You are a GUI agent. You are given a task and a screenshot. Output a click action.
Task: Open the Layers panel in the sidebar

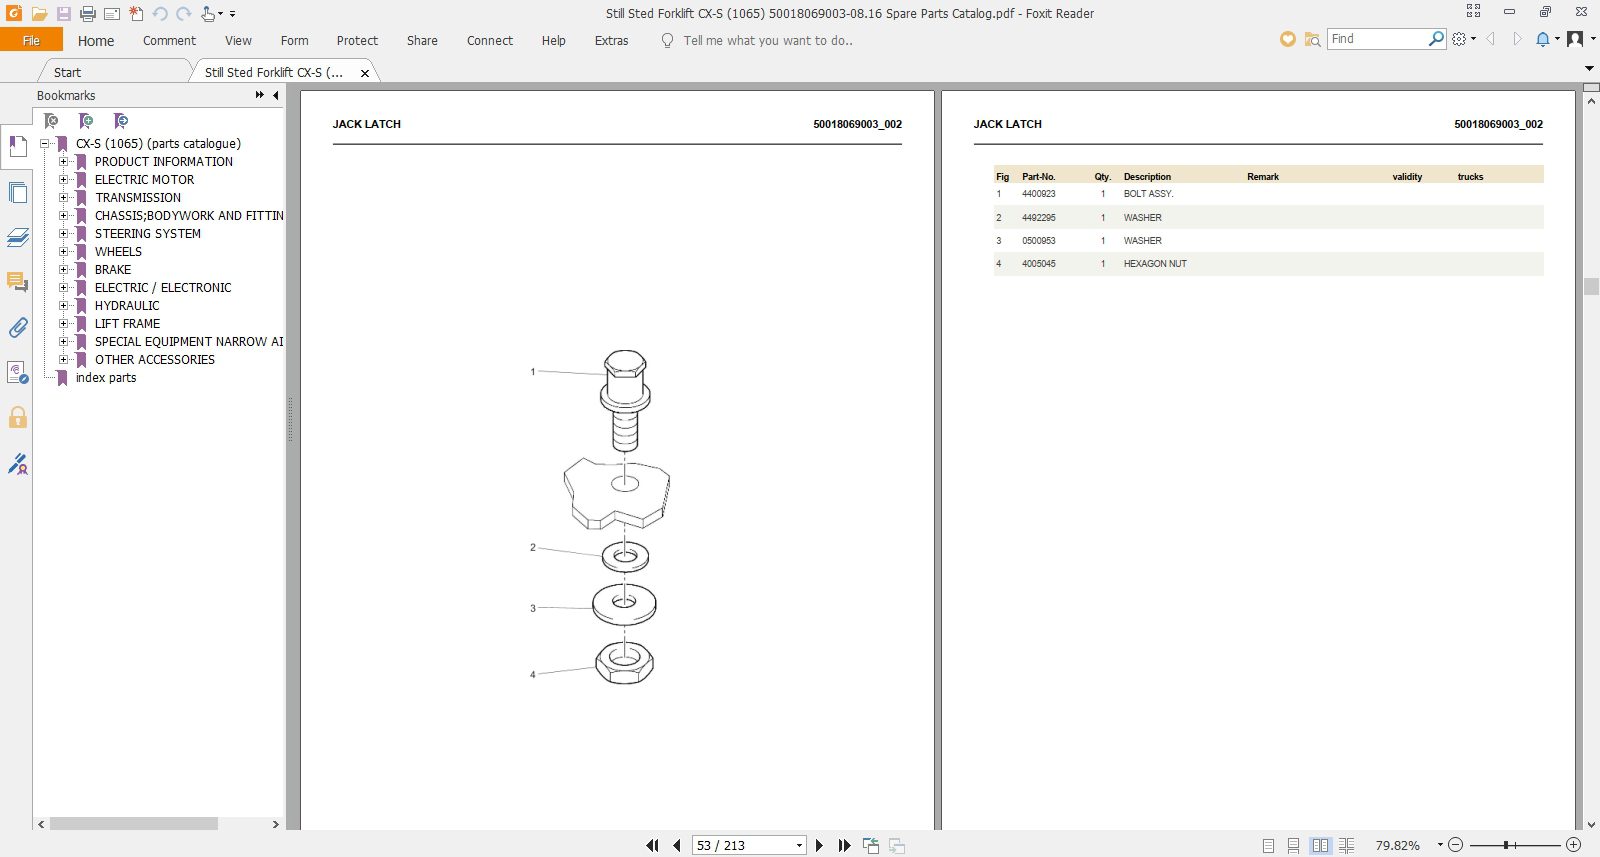17,237
